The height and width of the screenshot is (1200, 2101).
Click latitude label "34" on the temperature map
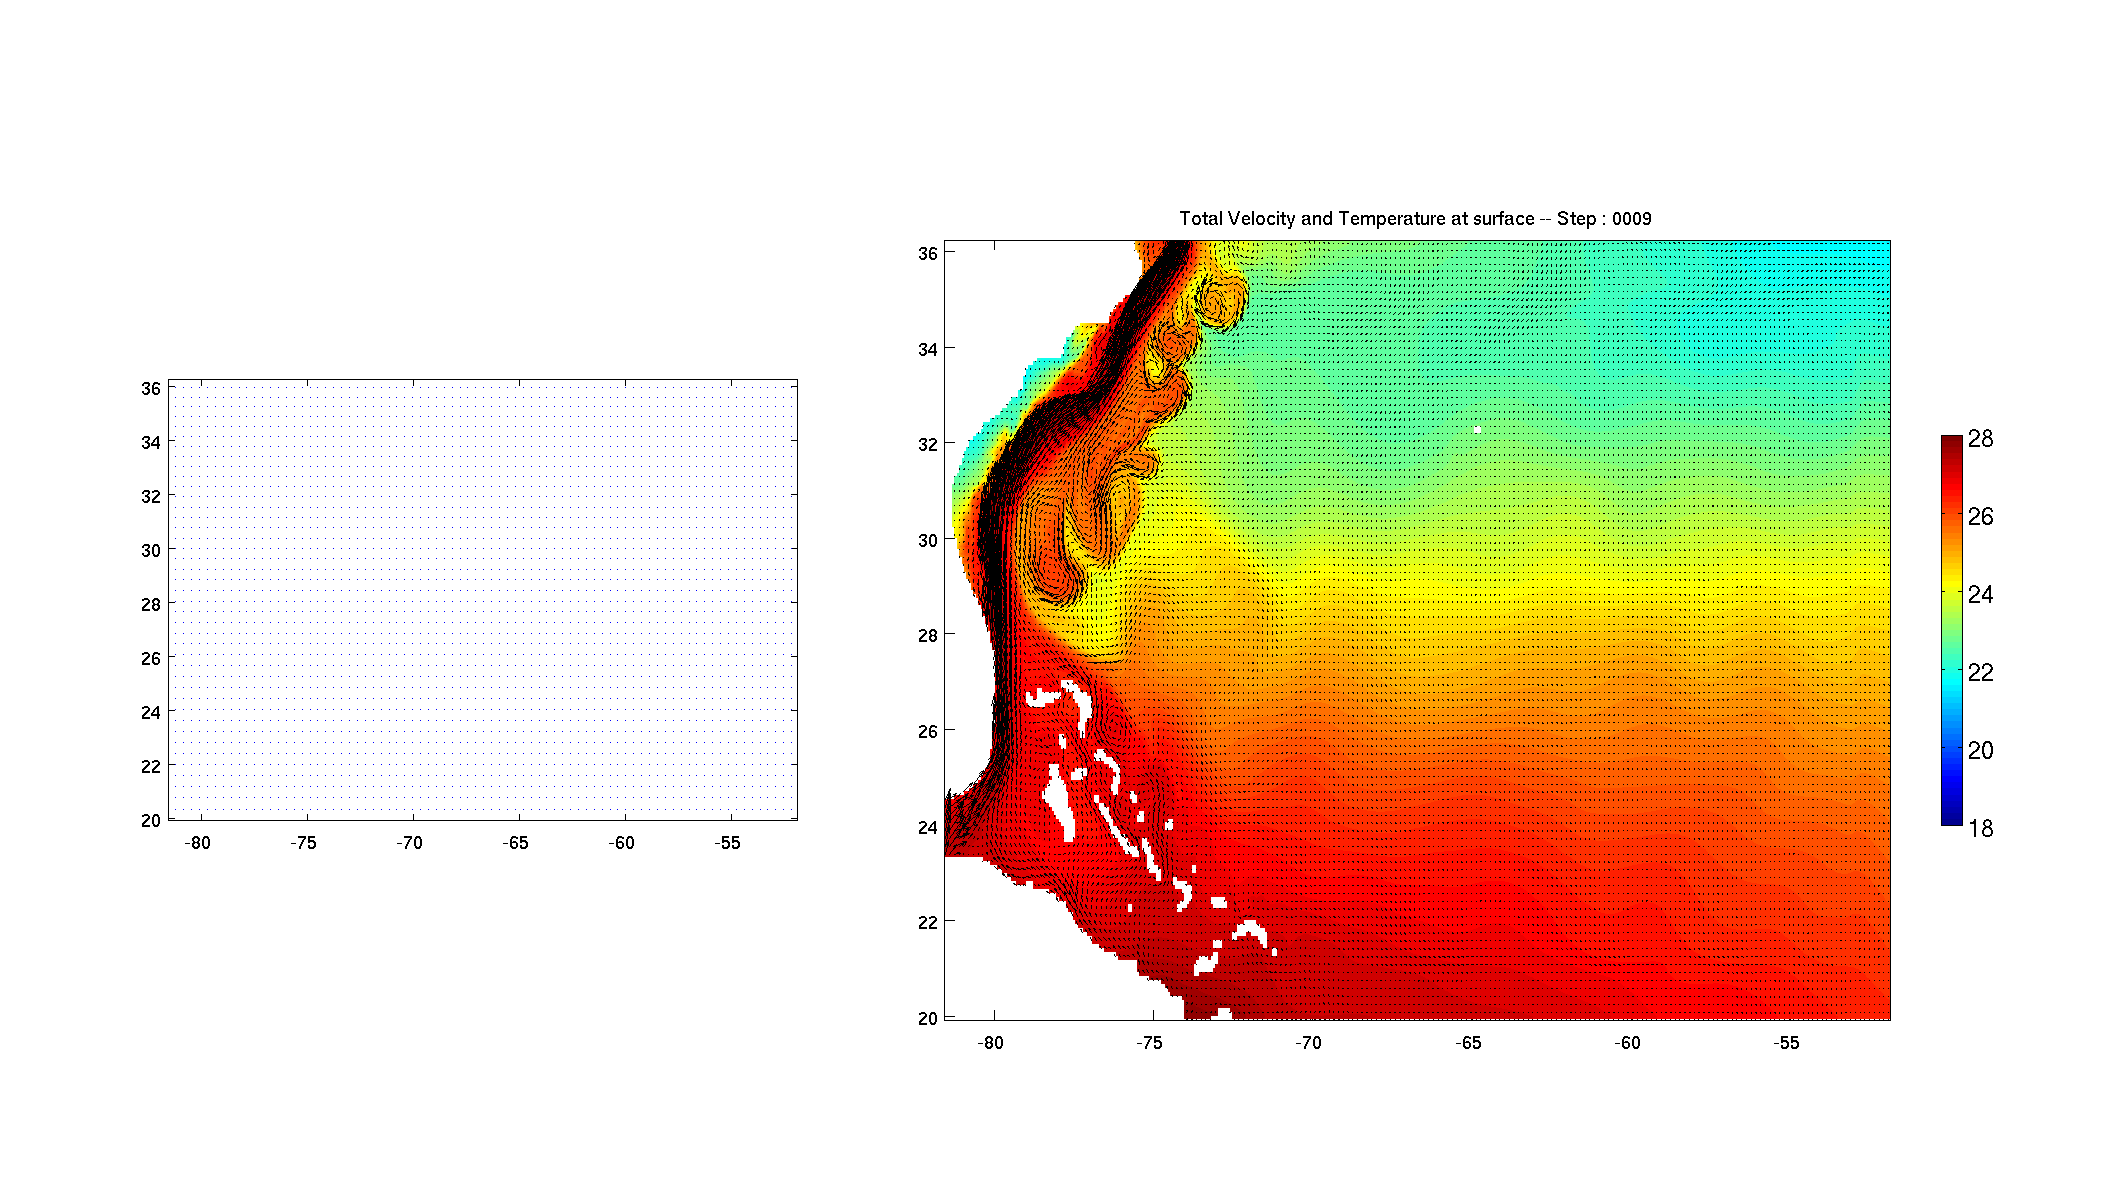[x=928, y=350]
